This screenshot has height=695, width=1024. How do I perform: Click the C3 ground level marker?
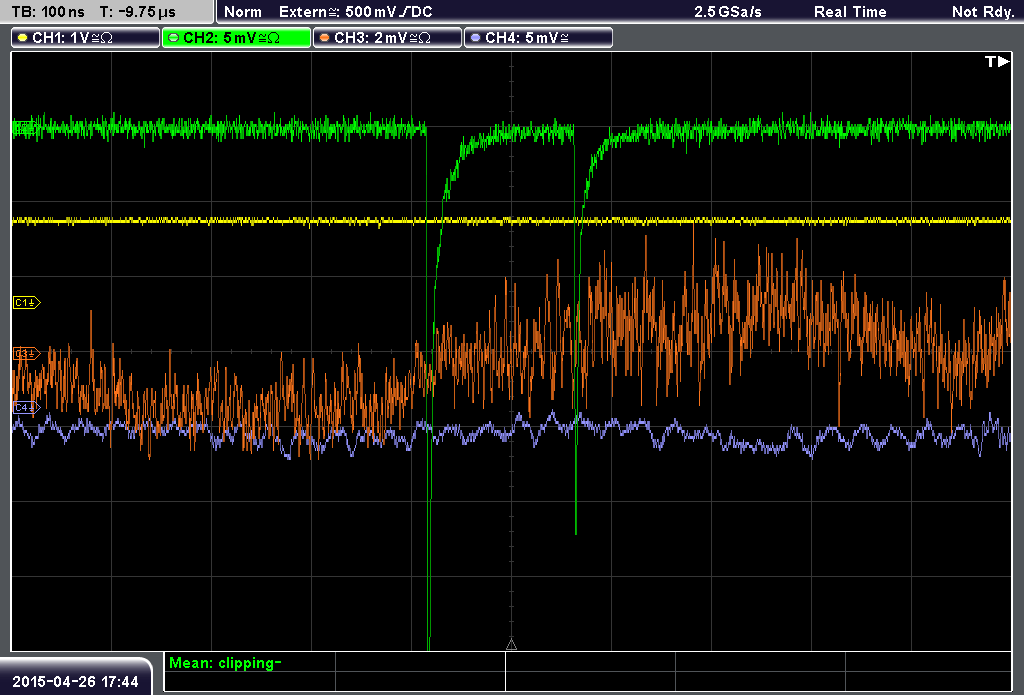(27, 353)
